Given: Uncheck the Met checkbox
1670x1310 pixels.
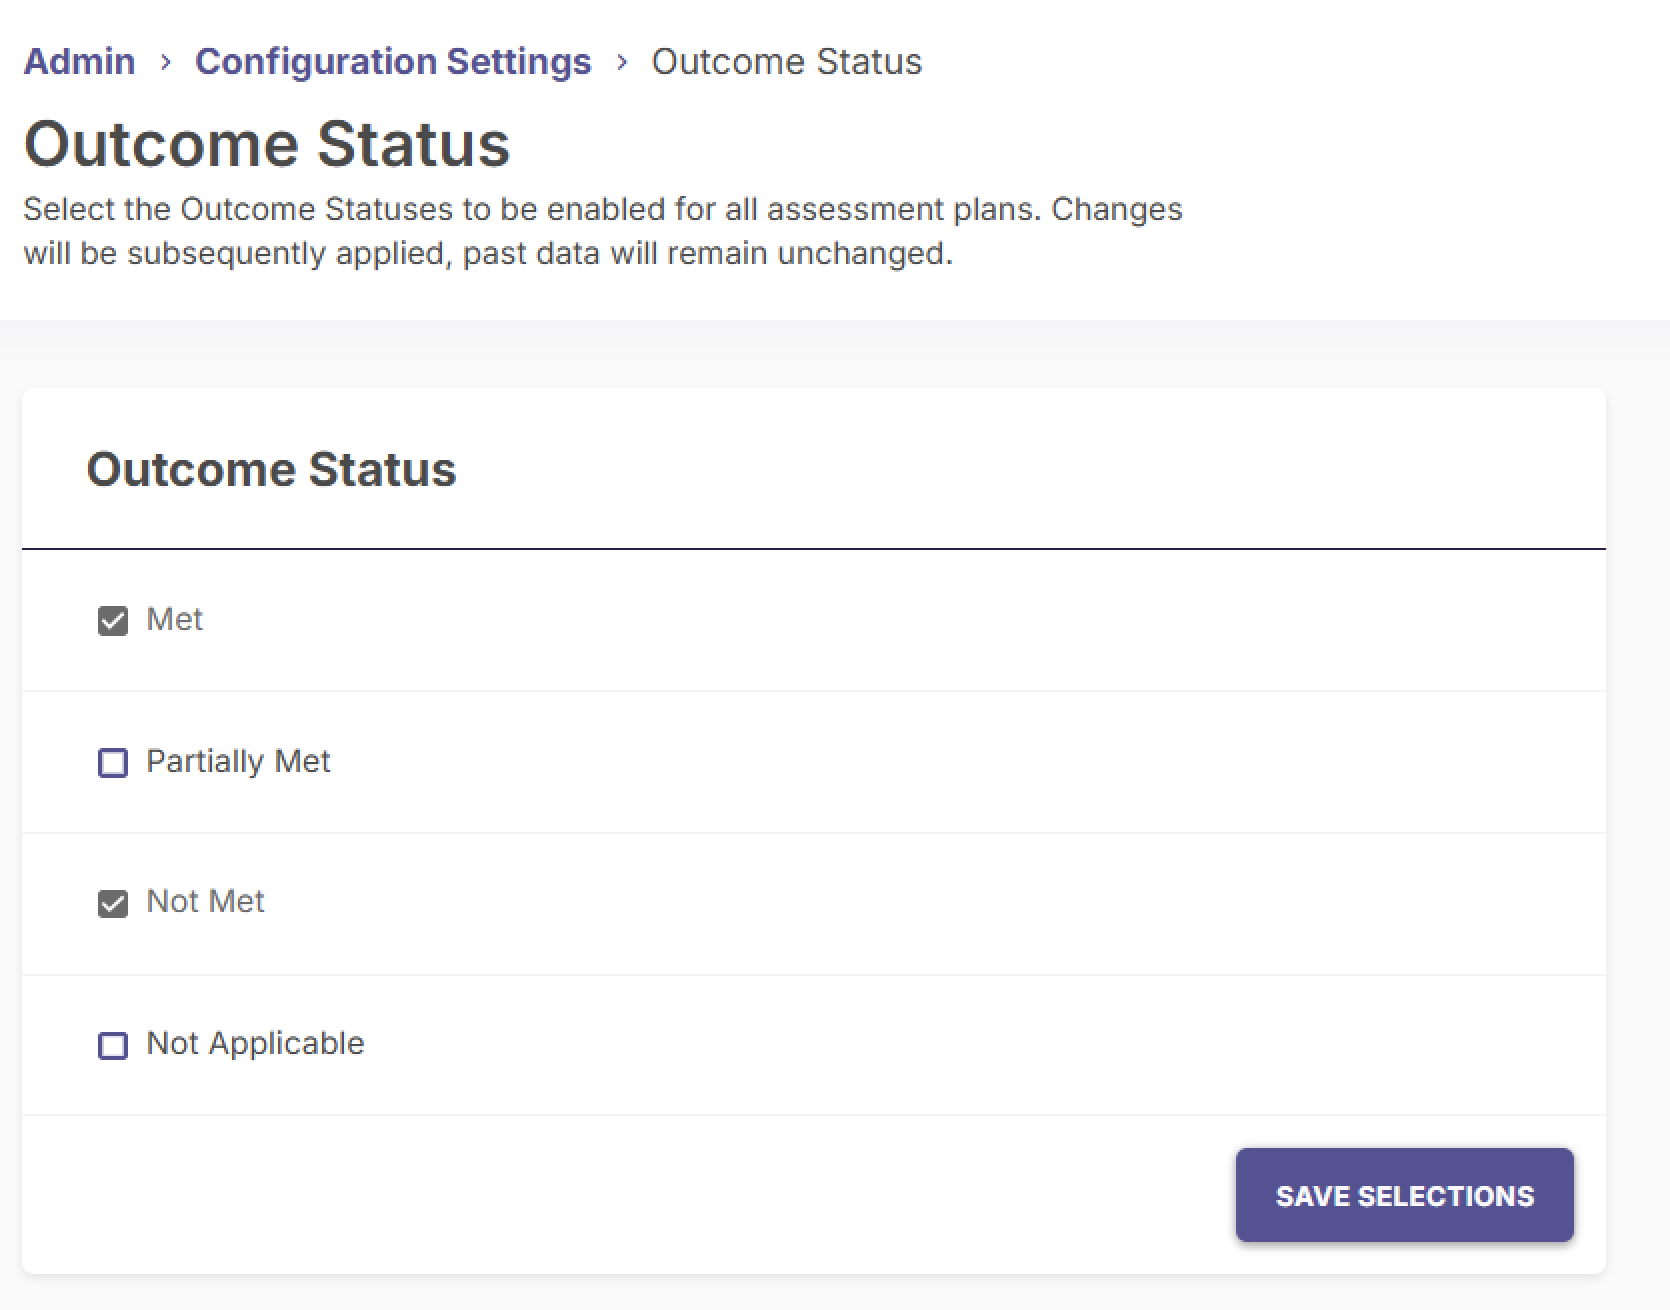Looking at the screenshot, I should [113, 621].
